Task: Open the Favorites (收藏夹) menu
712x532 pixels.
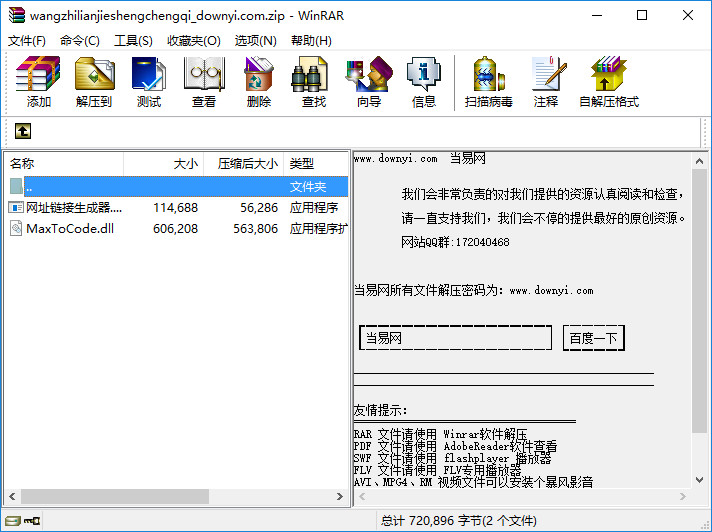Action: click(x=193, y=41)
